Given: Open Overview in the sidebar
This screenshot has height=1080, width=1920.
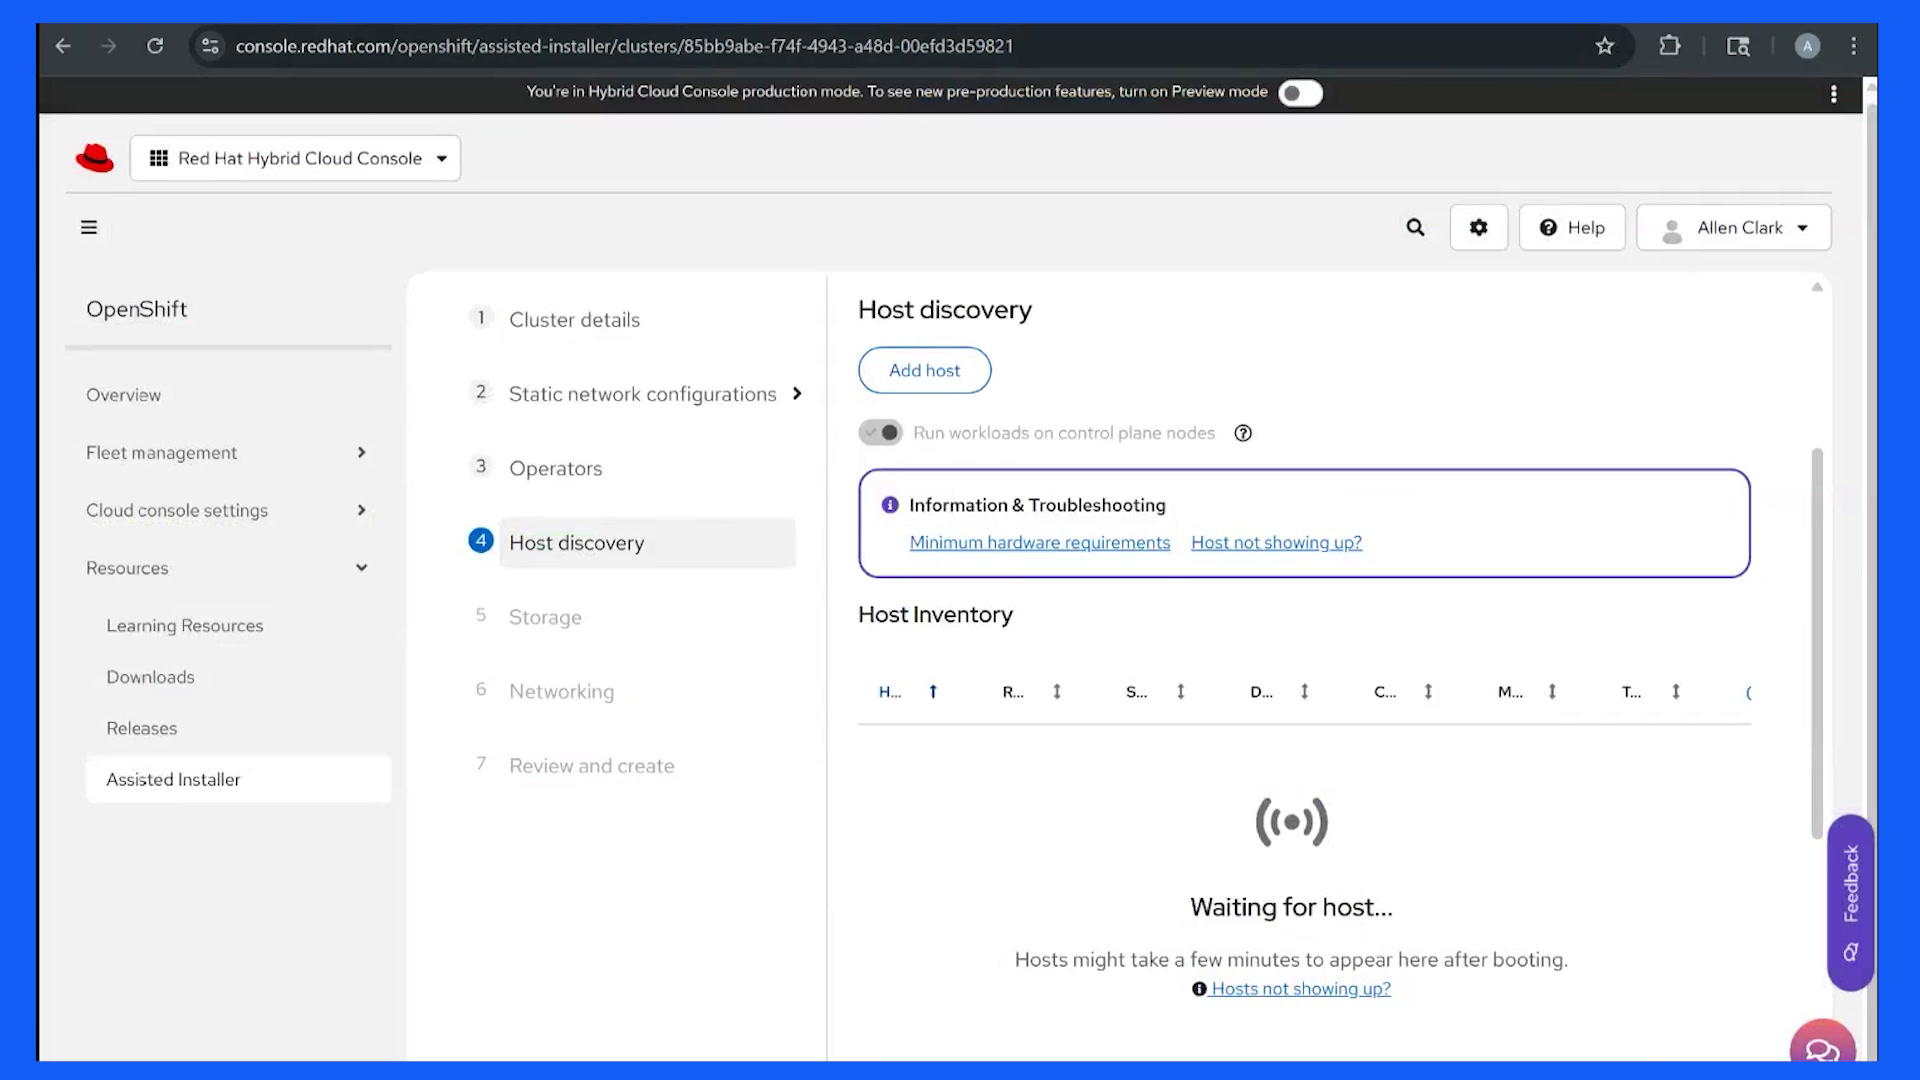Looking at the screenshot, I should pyautogui.click(x=123, y=395).
